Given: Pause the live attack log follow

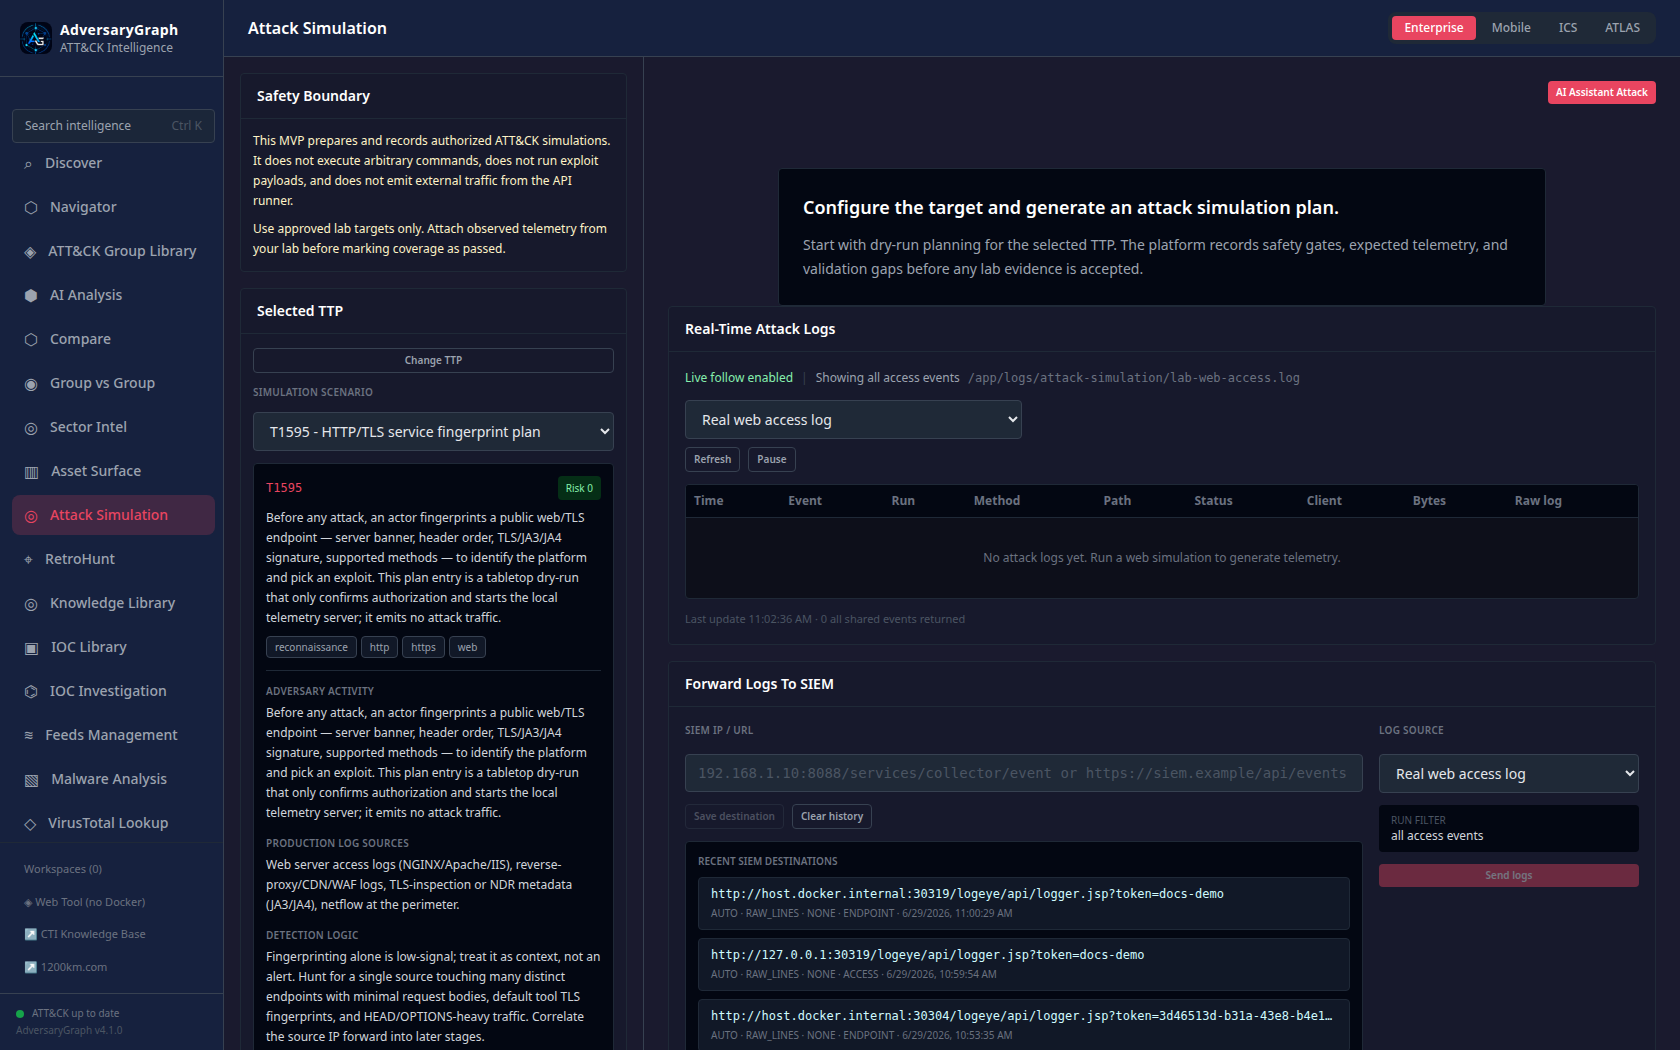Looking at the screenshot, I should coord(771,459).
